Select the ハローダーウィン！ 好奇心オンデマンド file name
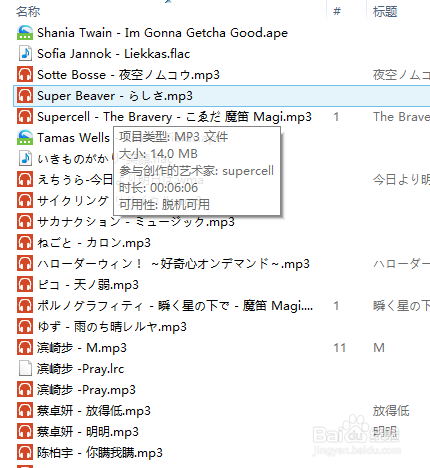Image resolution: width=430 pixels, height=468 pixels. 173,264
